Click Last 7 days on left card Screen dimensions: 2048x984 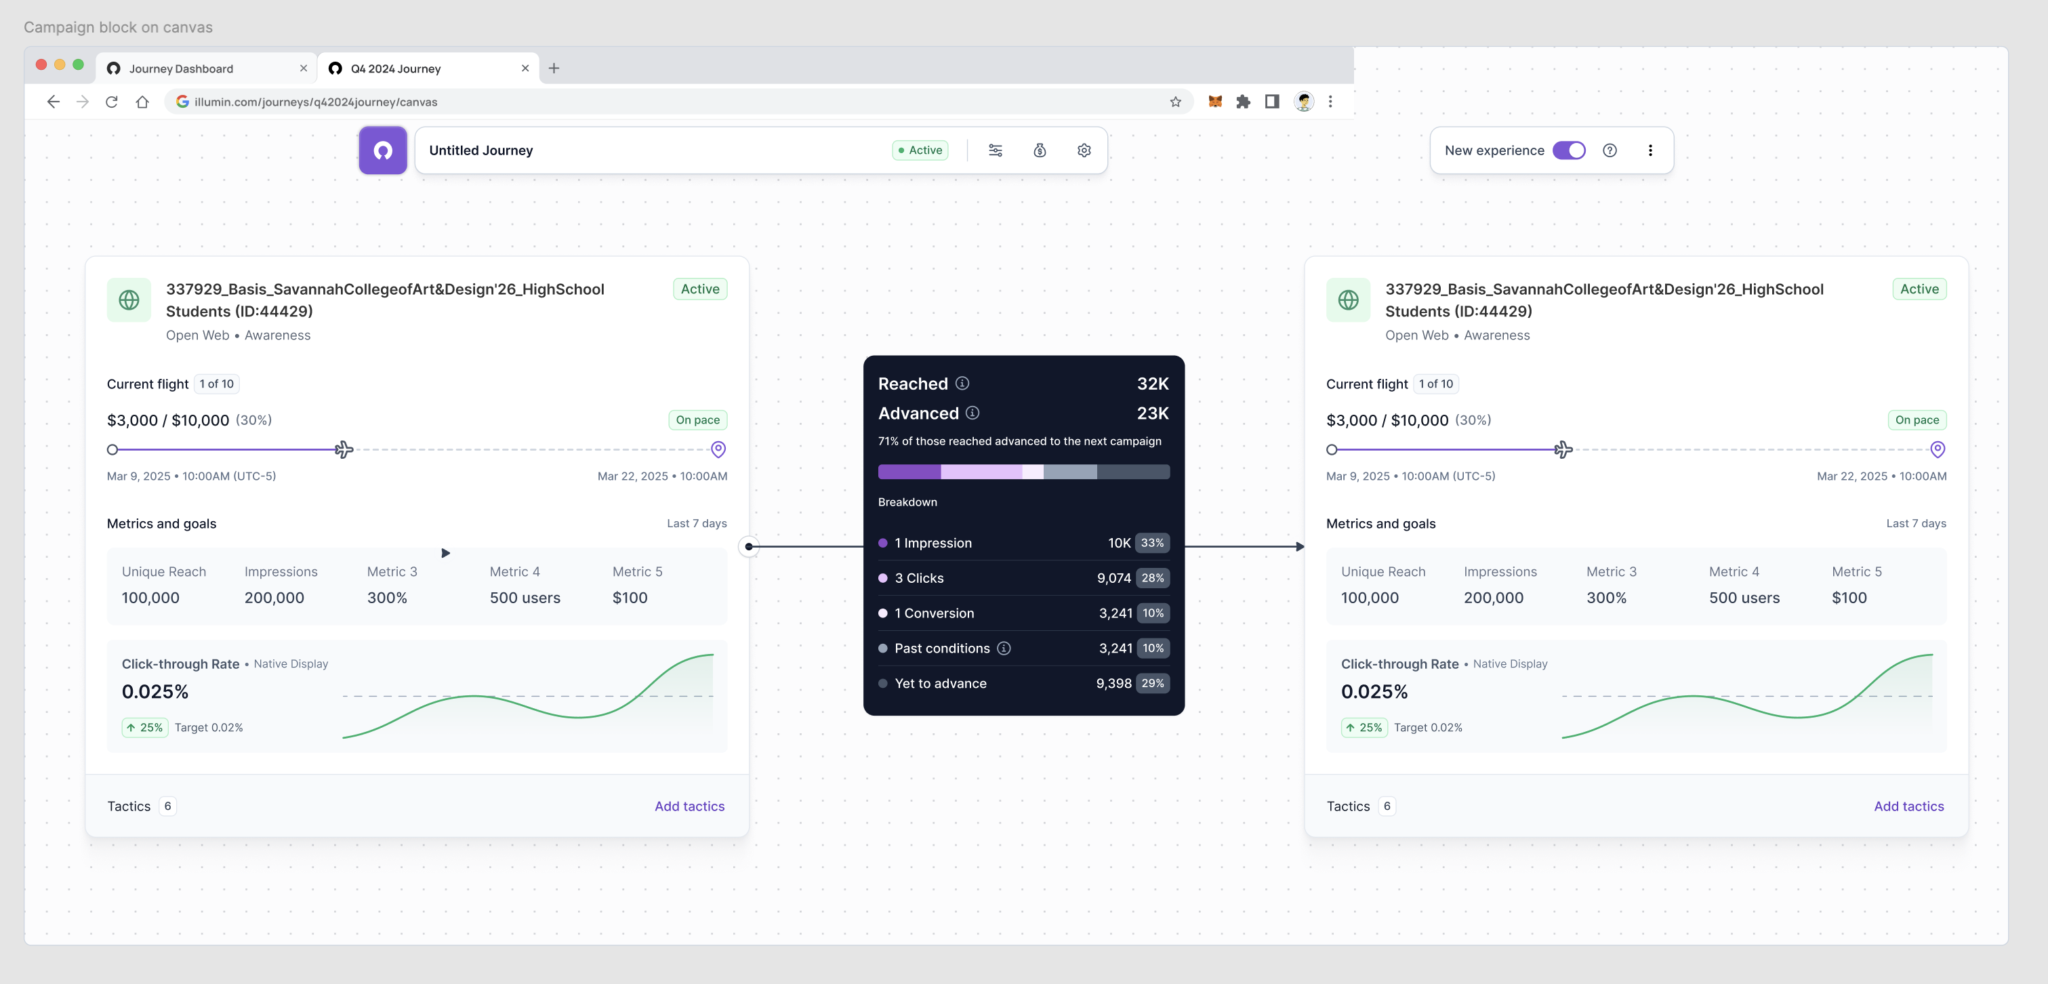tap(697, 523)
